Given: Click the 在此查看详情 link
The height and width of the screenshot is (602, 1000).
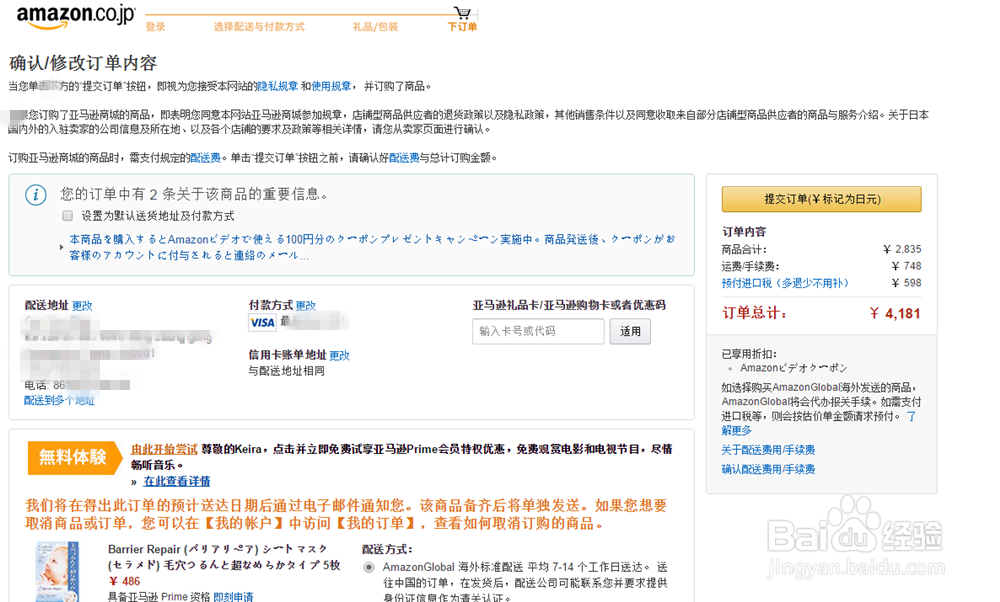Looking at the screenshot, I should click(177, 481).
